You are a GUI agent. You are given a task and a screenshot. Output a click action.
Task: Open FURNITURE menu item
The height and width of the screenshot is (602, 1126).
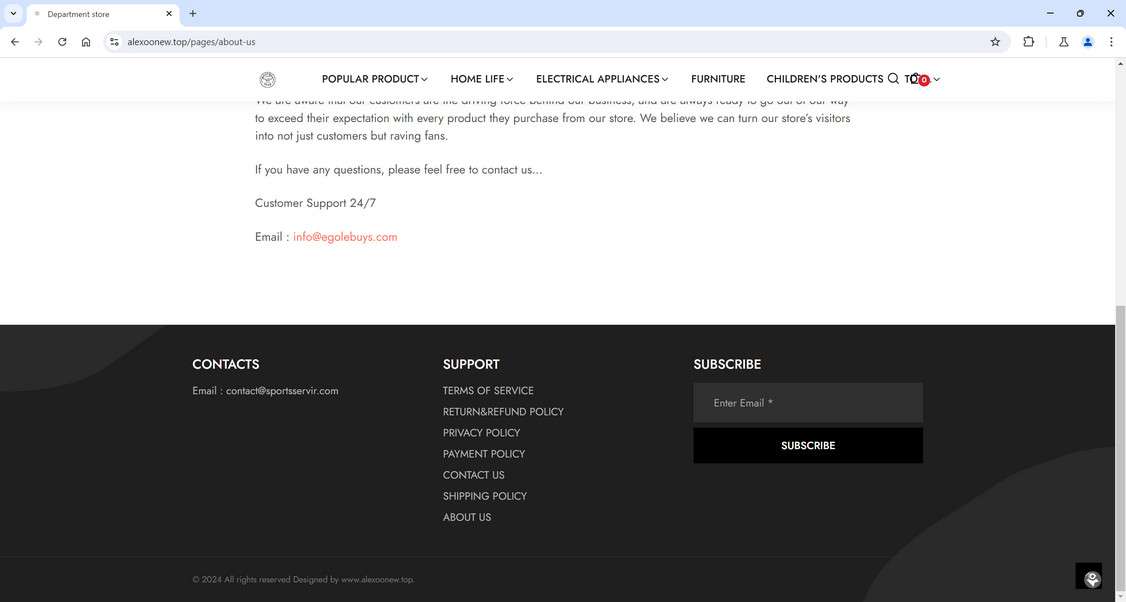pyautogui.click(x=718, y=79)
